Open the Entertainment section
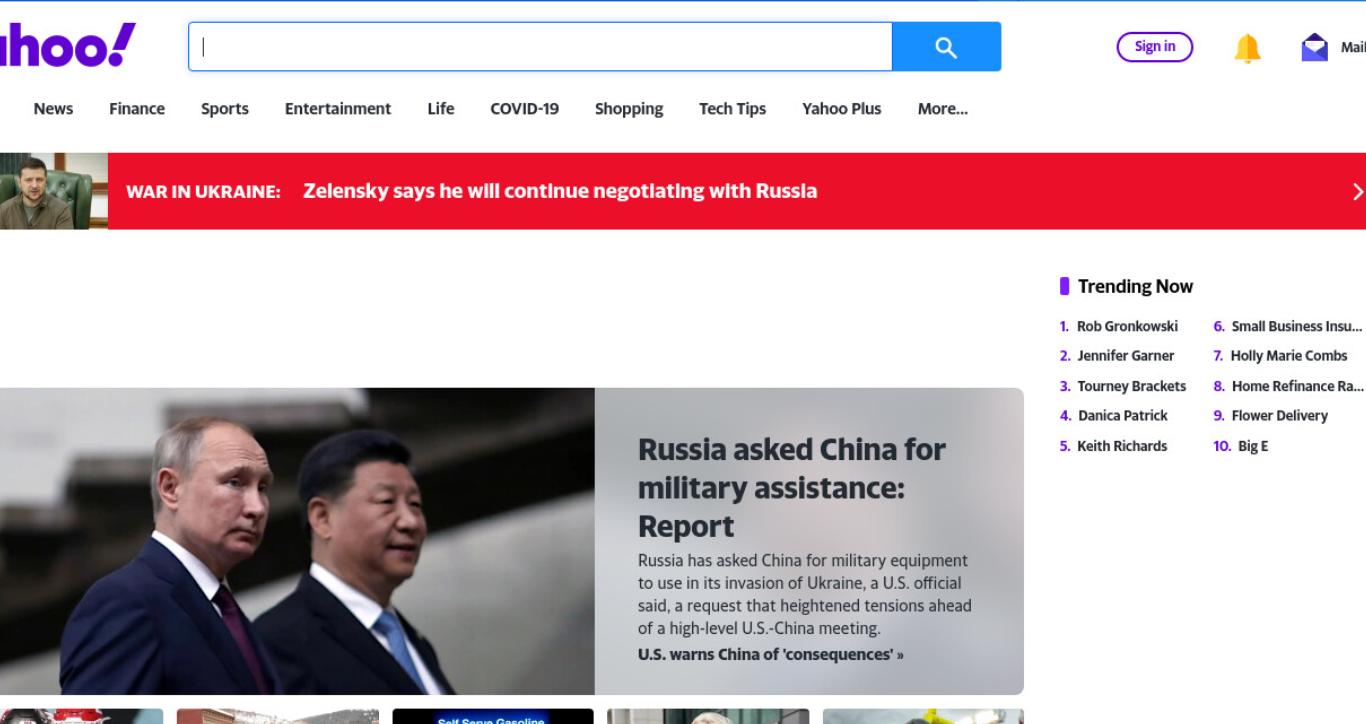1366x724 pixels. pos(338,109)
